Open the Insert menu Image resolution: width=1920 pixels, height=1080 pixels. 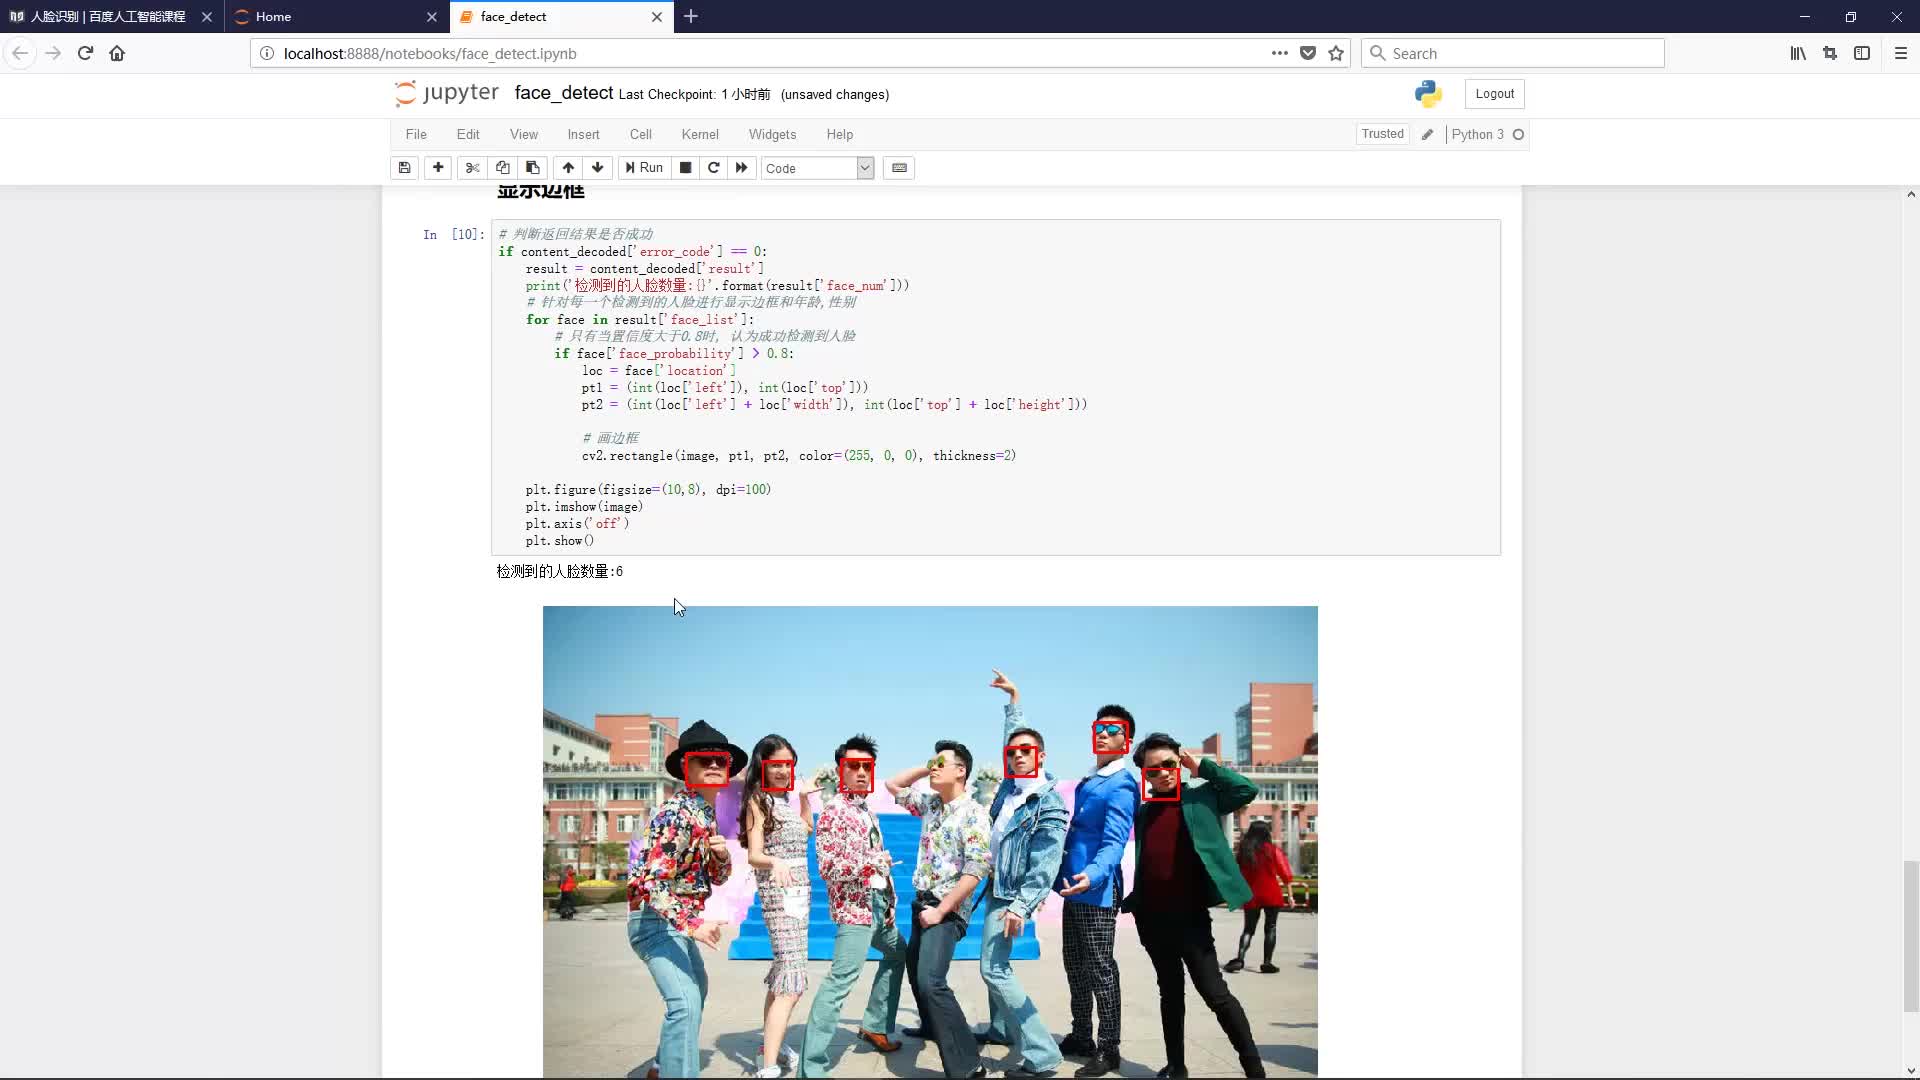pos(583,133)
